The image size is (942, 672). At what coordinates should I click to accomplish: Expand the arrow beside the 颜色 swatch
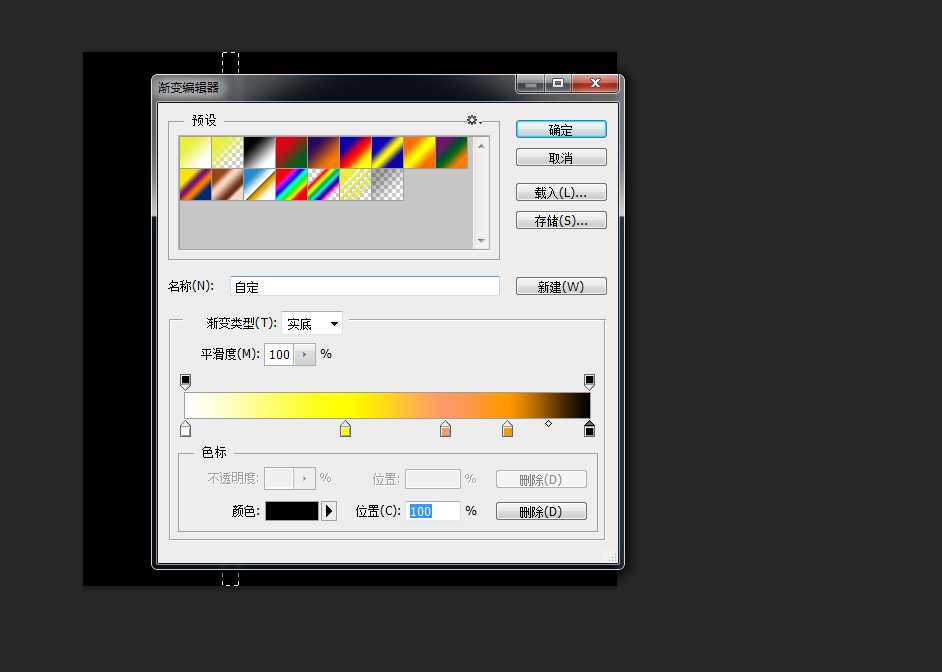[x=329, y=511]
